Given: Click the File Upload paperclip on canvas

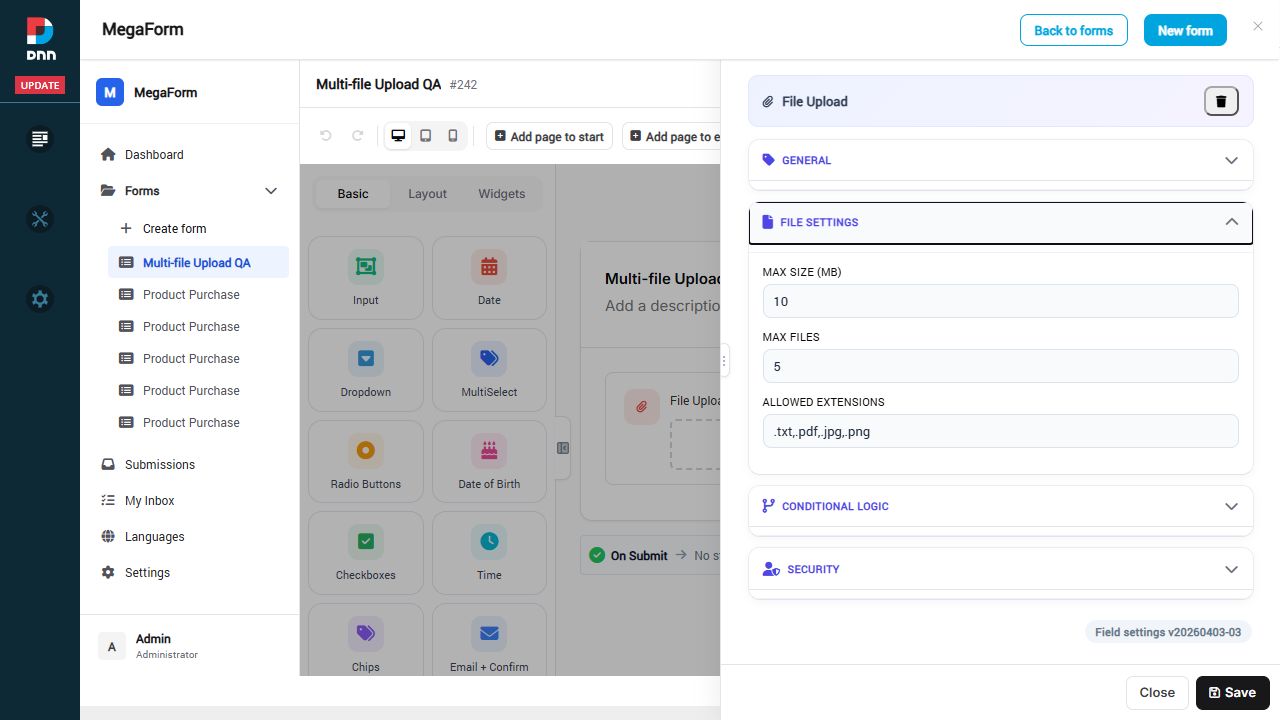Looking at the screenshot, I should point(642,407).
